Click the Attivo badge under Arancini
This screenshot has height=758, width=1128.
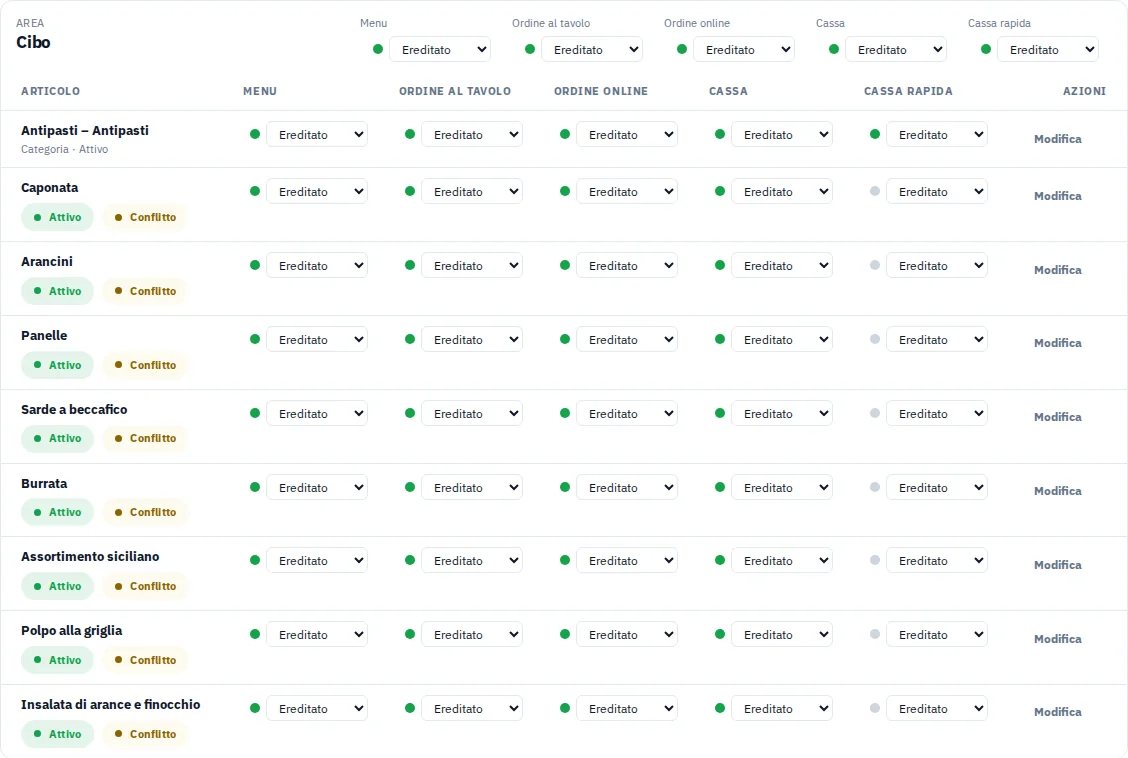tap(58, 291)
